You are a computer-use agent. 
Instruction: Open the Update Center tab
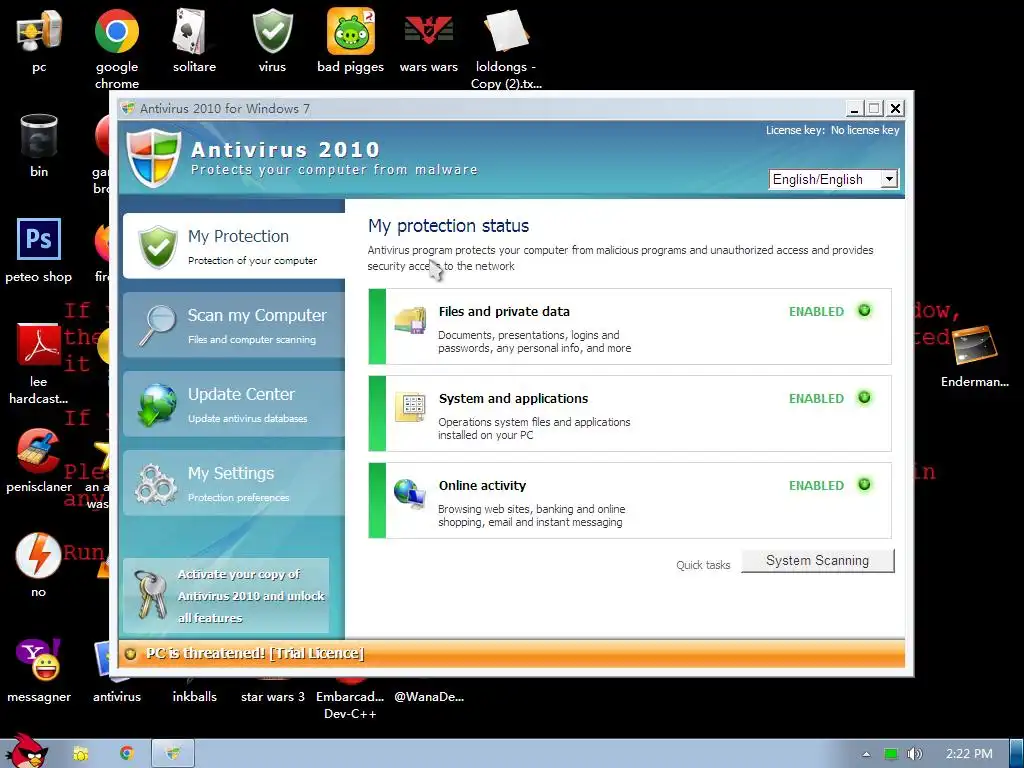click(x=234, y=404)
